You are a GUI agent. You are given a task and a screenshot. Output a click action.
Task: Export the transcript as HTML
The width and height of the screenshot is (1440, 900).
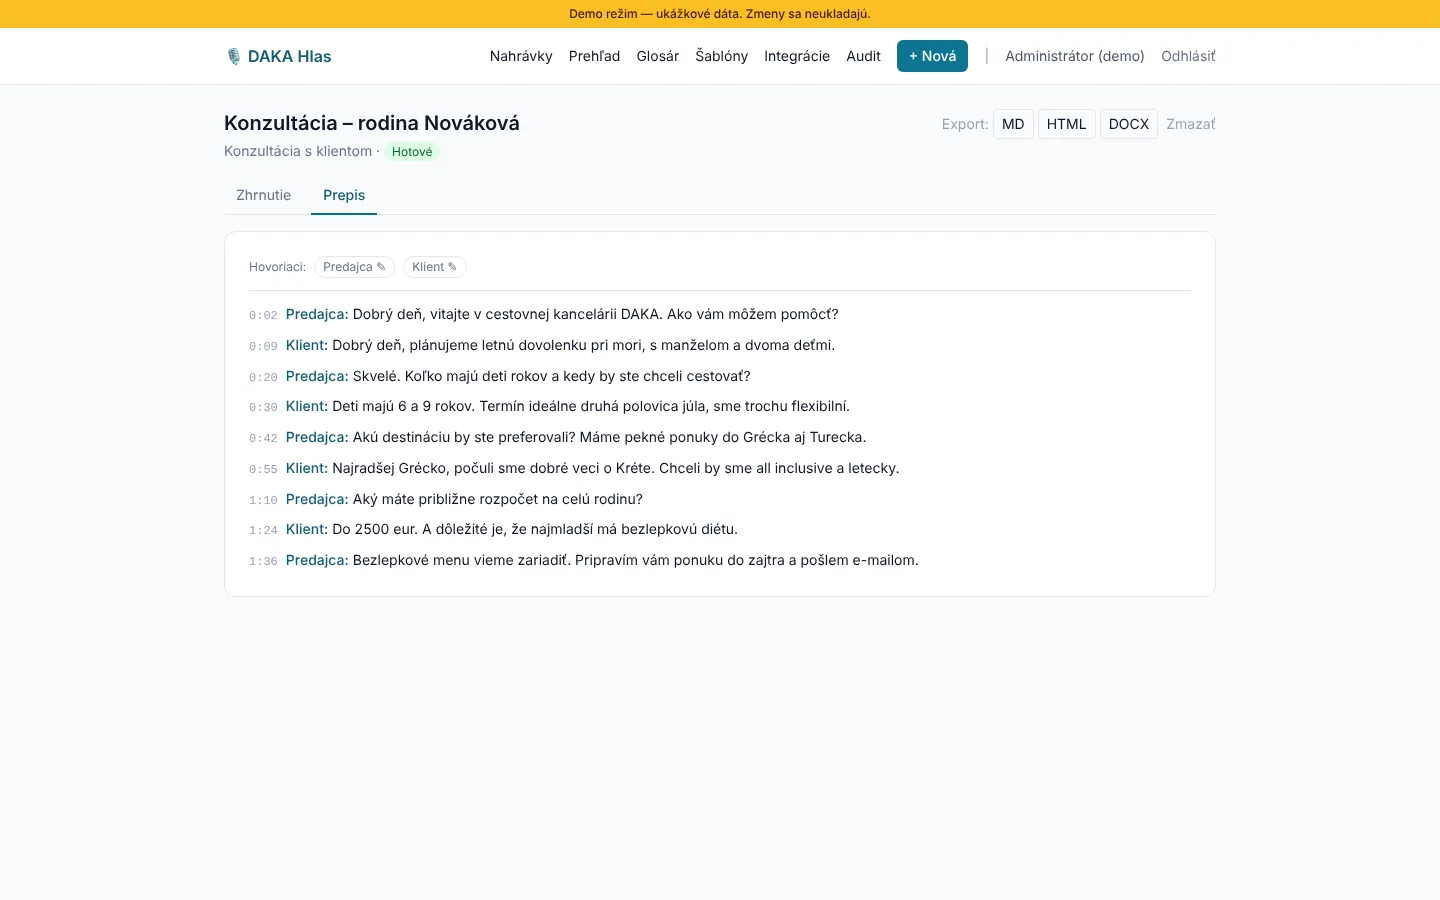click(1066, 124)
